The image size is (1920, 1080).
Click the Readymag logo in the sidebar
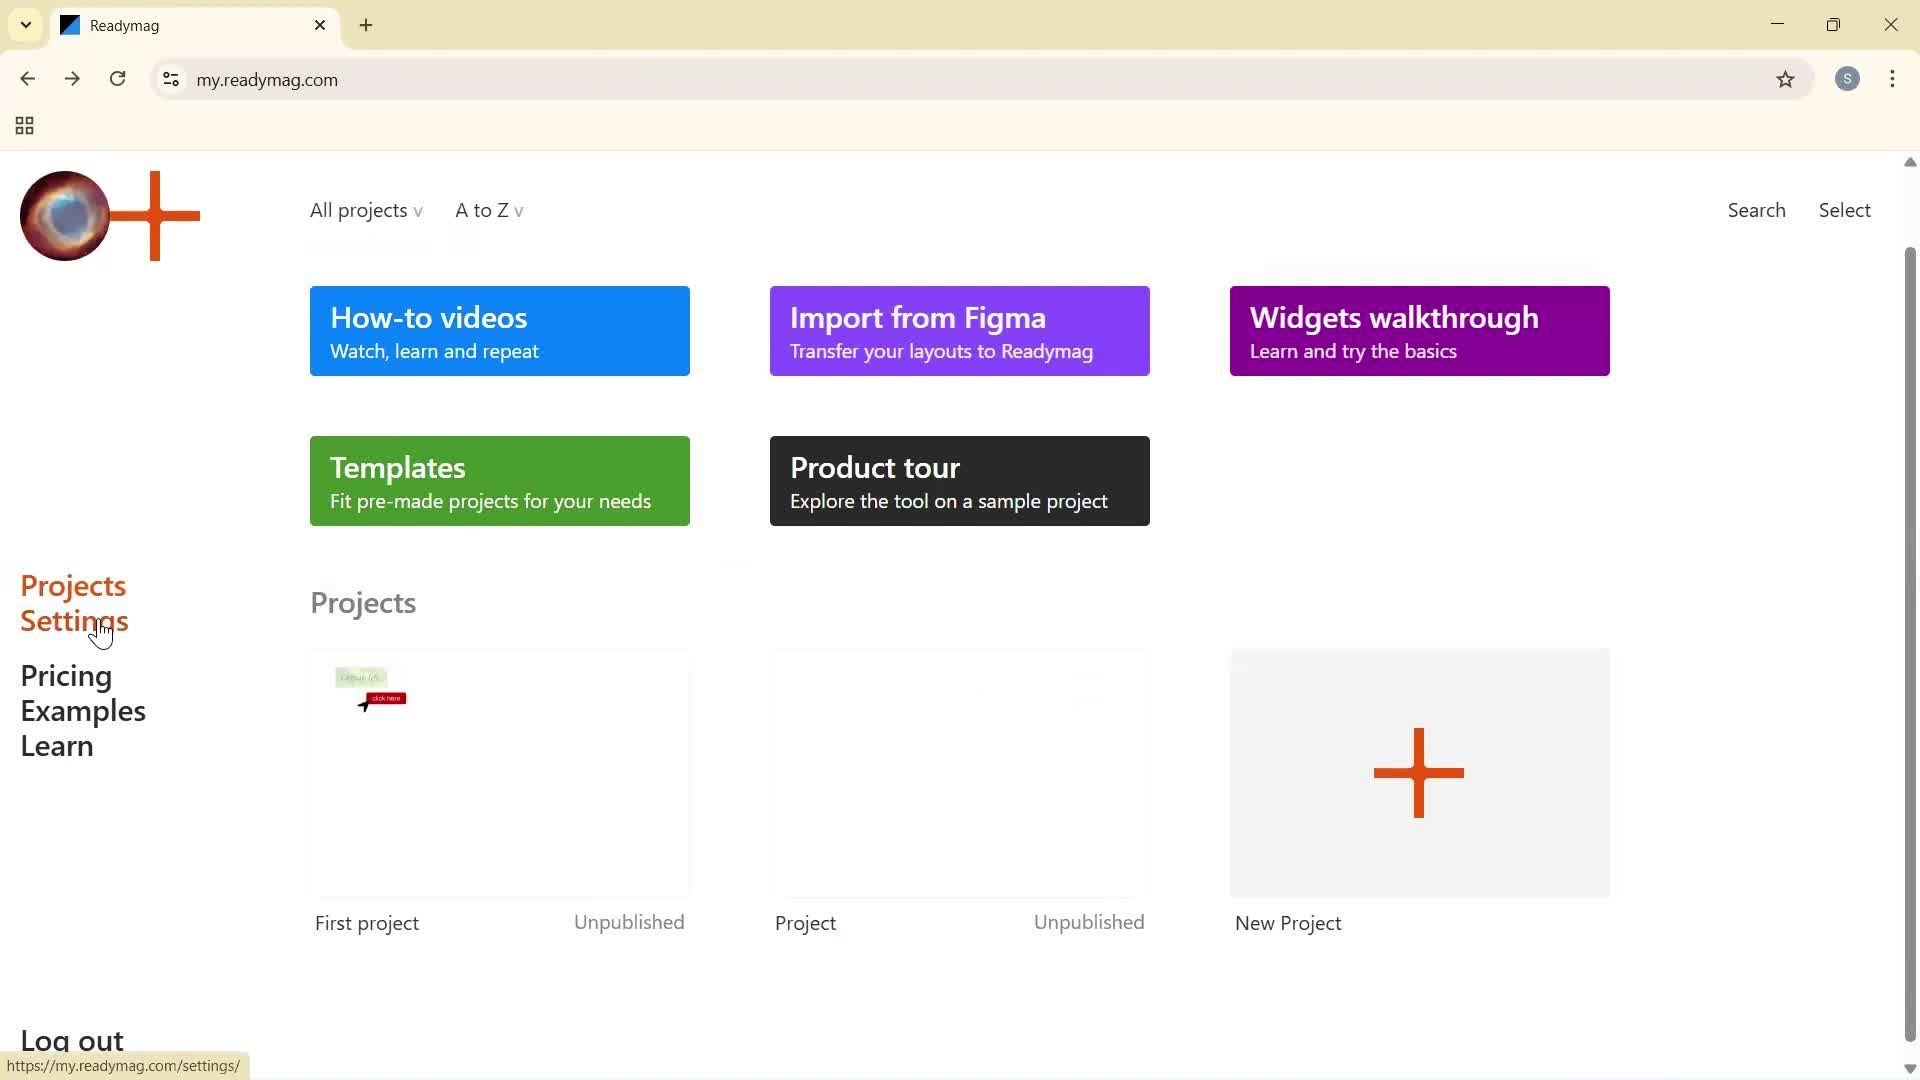pyautogui.click(x=108, y=214)
